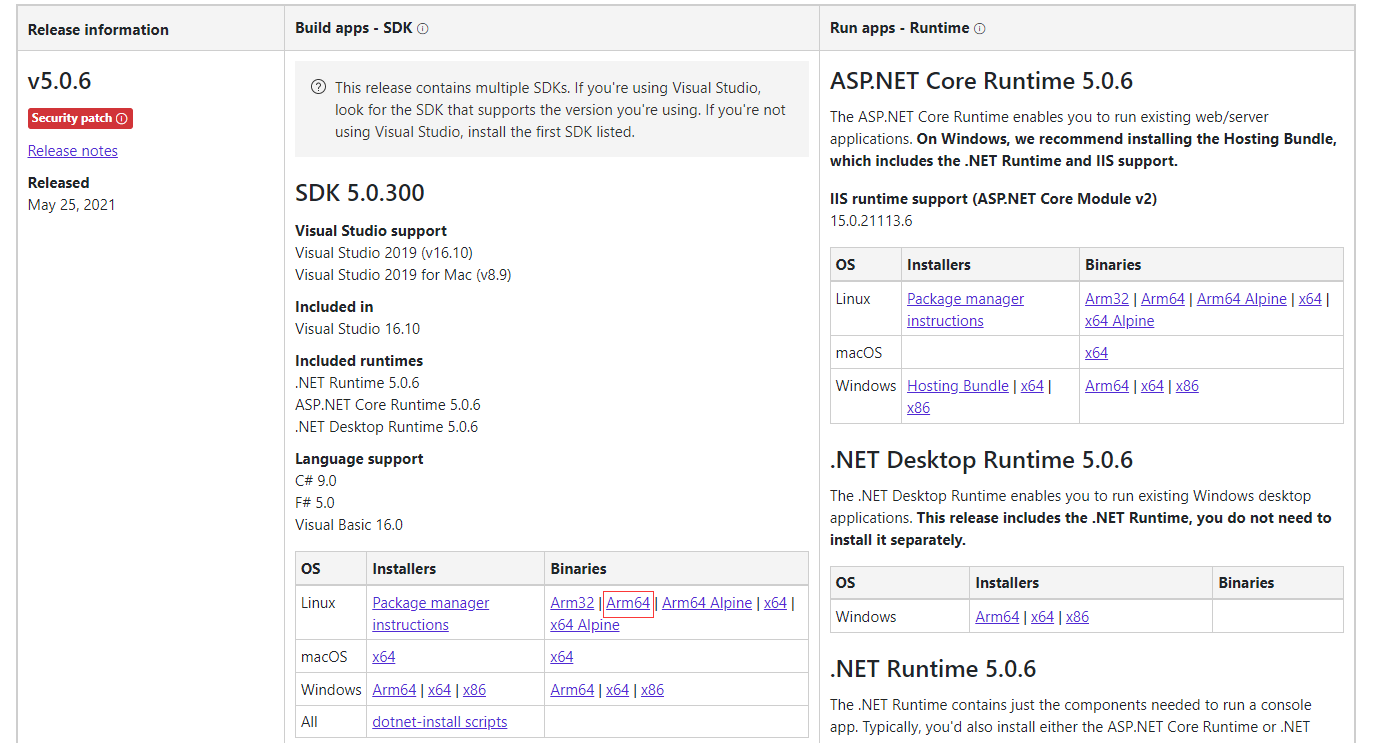Download .NET Desktop Runtime Windows Arm64 installer
This screenshot has width=1393, height=743.
pos(997,617)
